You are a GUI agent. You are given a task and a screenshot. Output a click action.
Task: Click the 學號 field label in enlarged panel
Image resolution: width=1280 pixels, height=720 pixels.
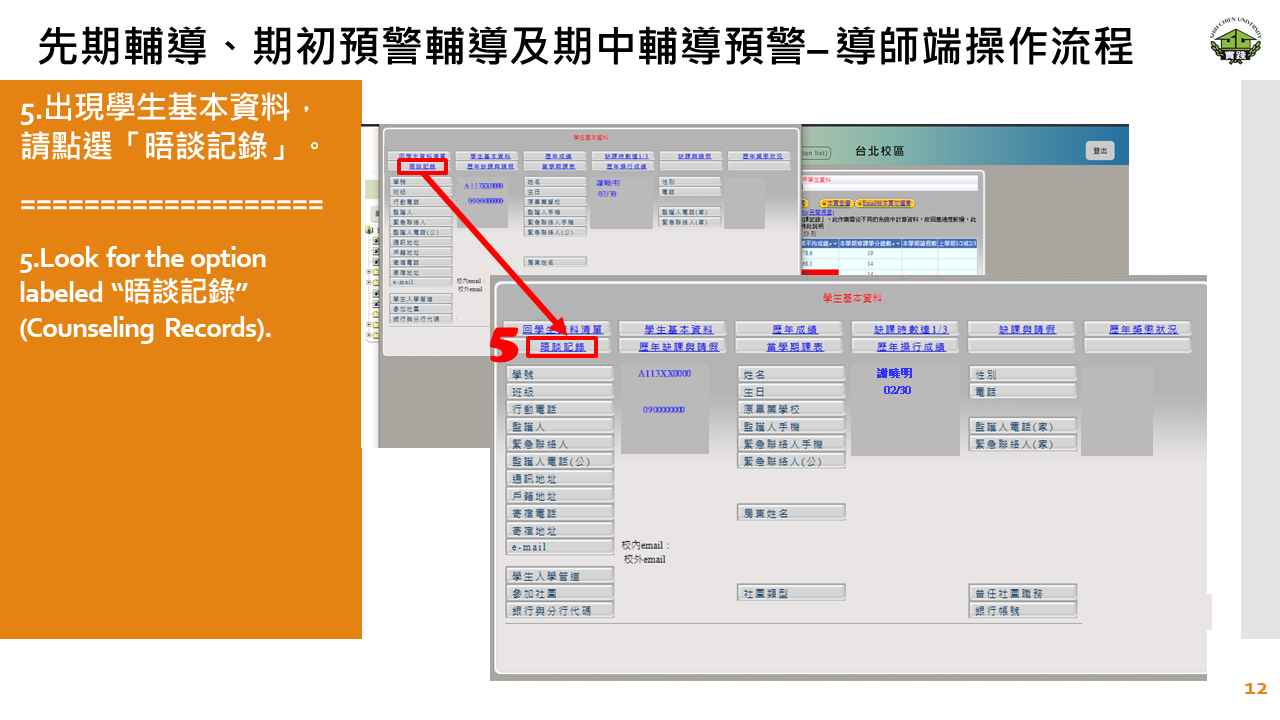click(x=560, y=374)
